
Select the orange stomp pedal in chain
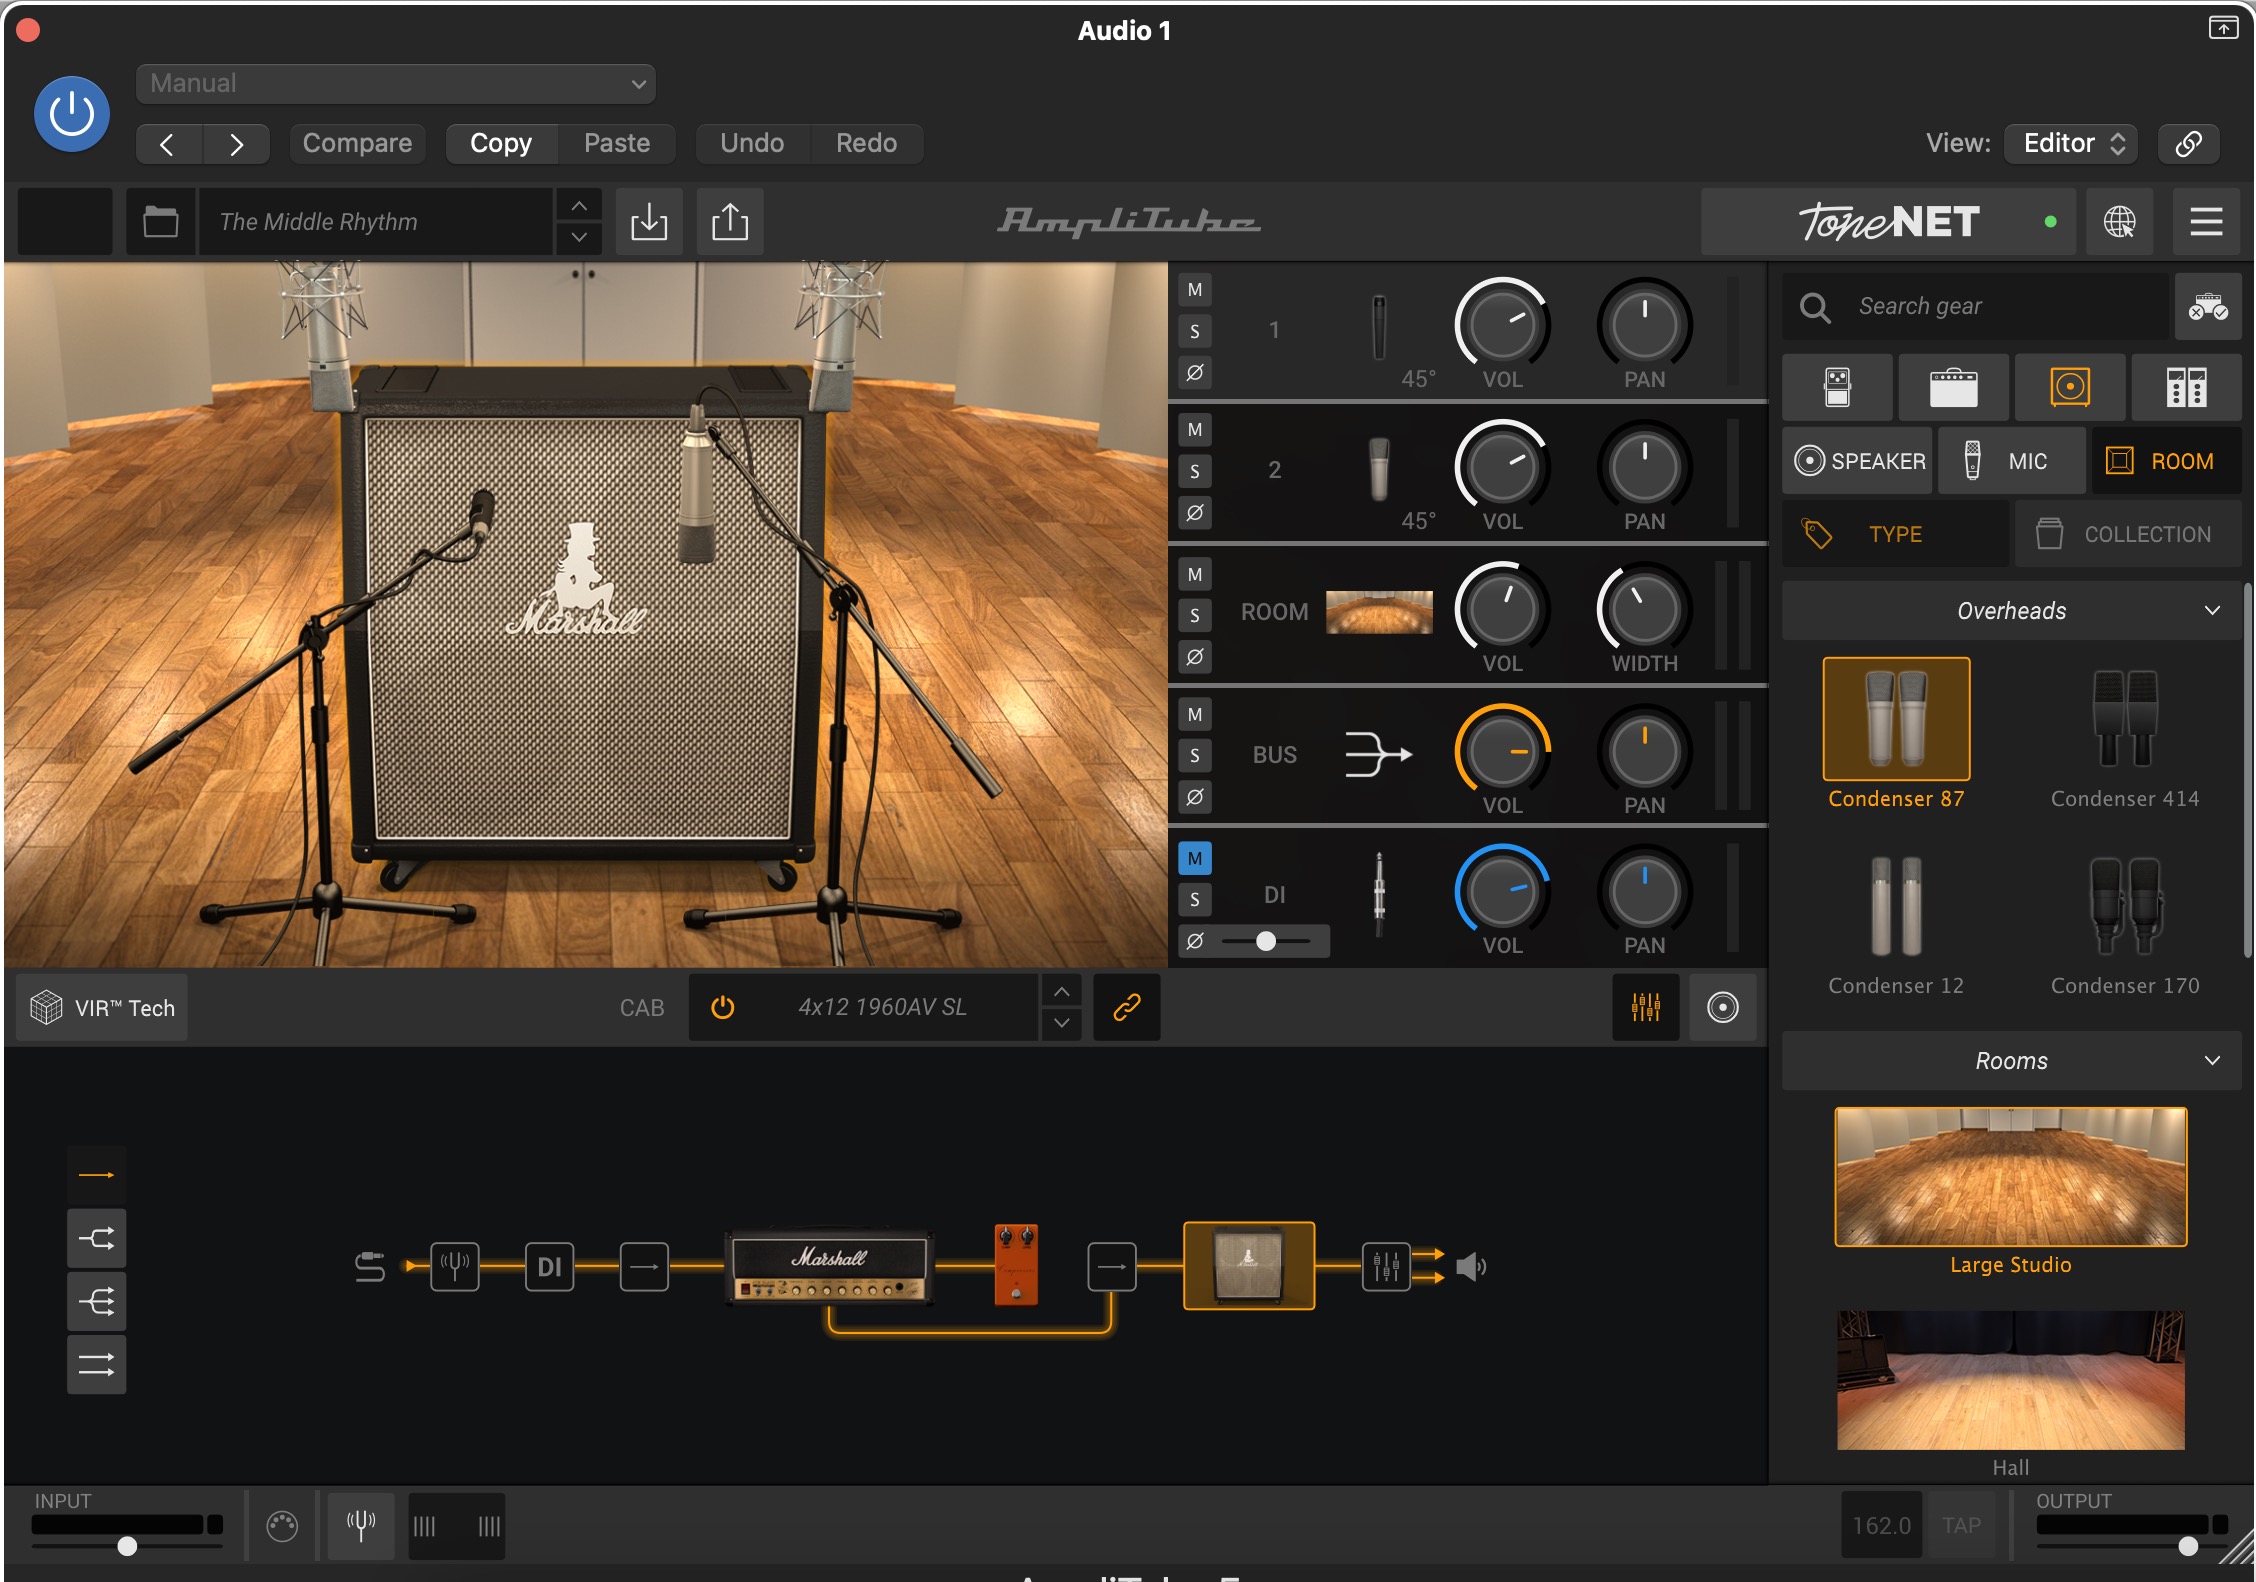coord(1016,1264)
